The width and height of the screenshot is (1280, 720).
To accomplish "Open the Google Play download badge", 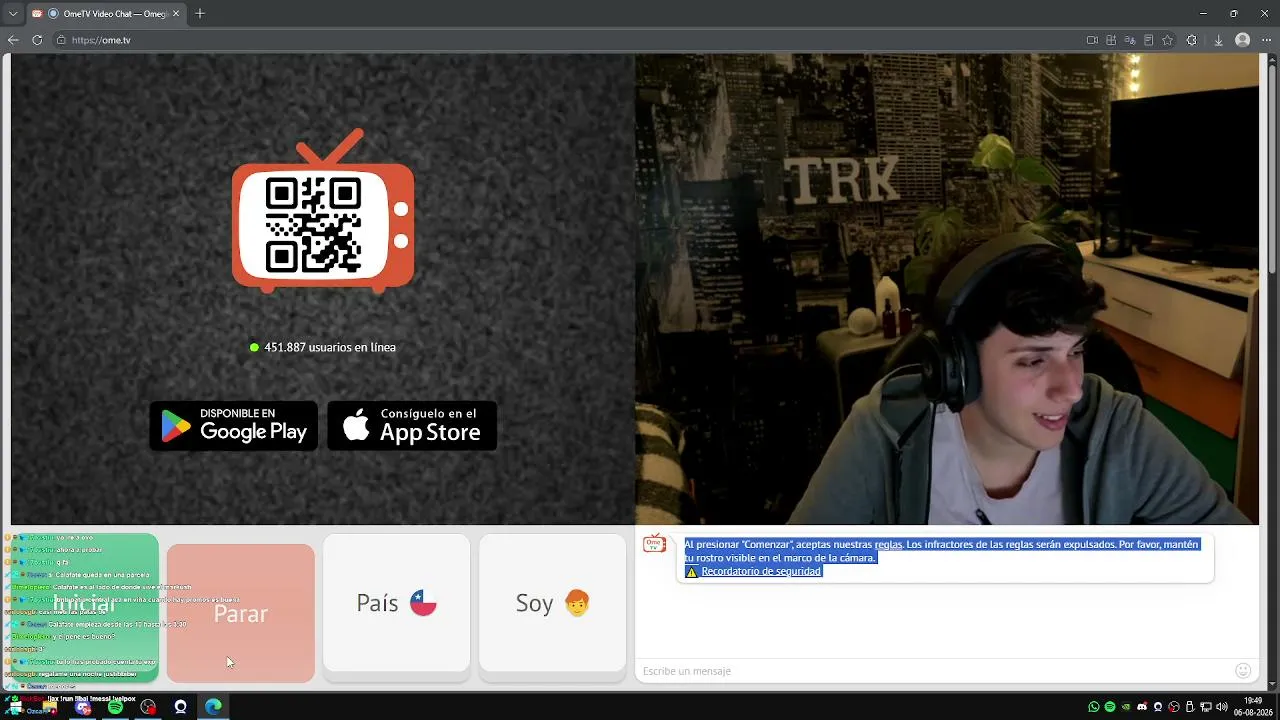I will coord(234,426).
